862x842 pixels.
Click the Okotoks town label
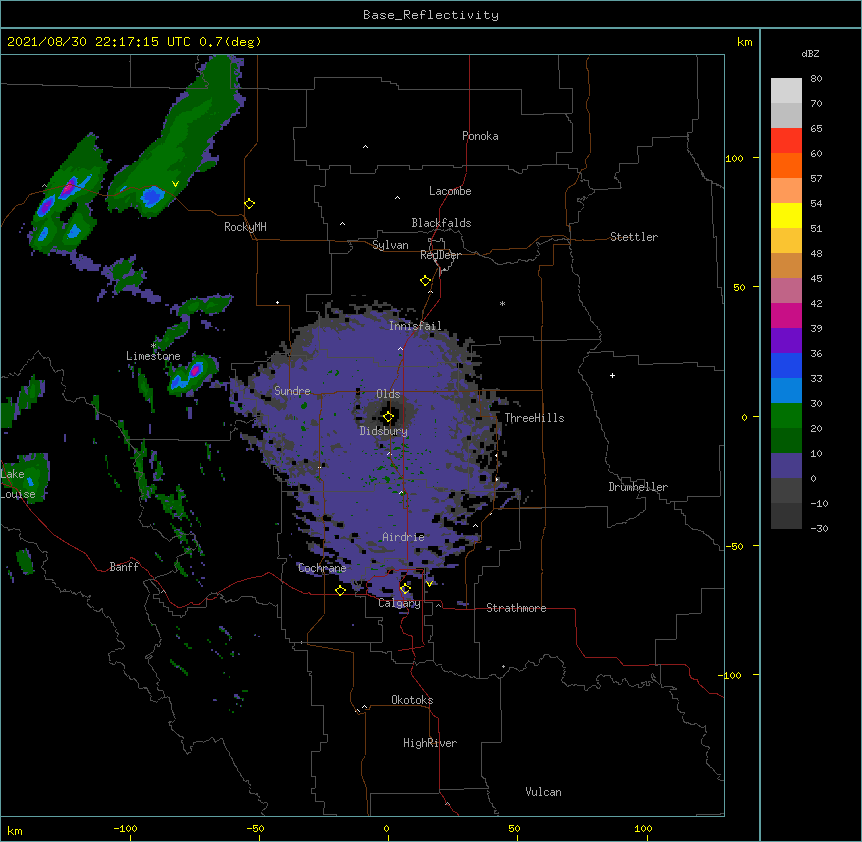(x=412, y=700)
